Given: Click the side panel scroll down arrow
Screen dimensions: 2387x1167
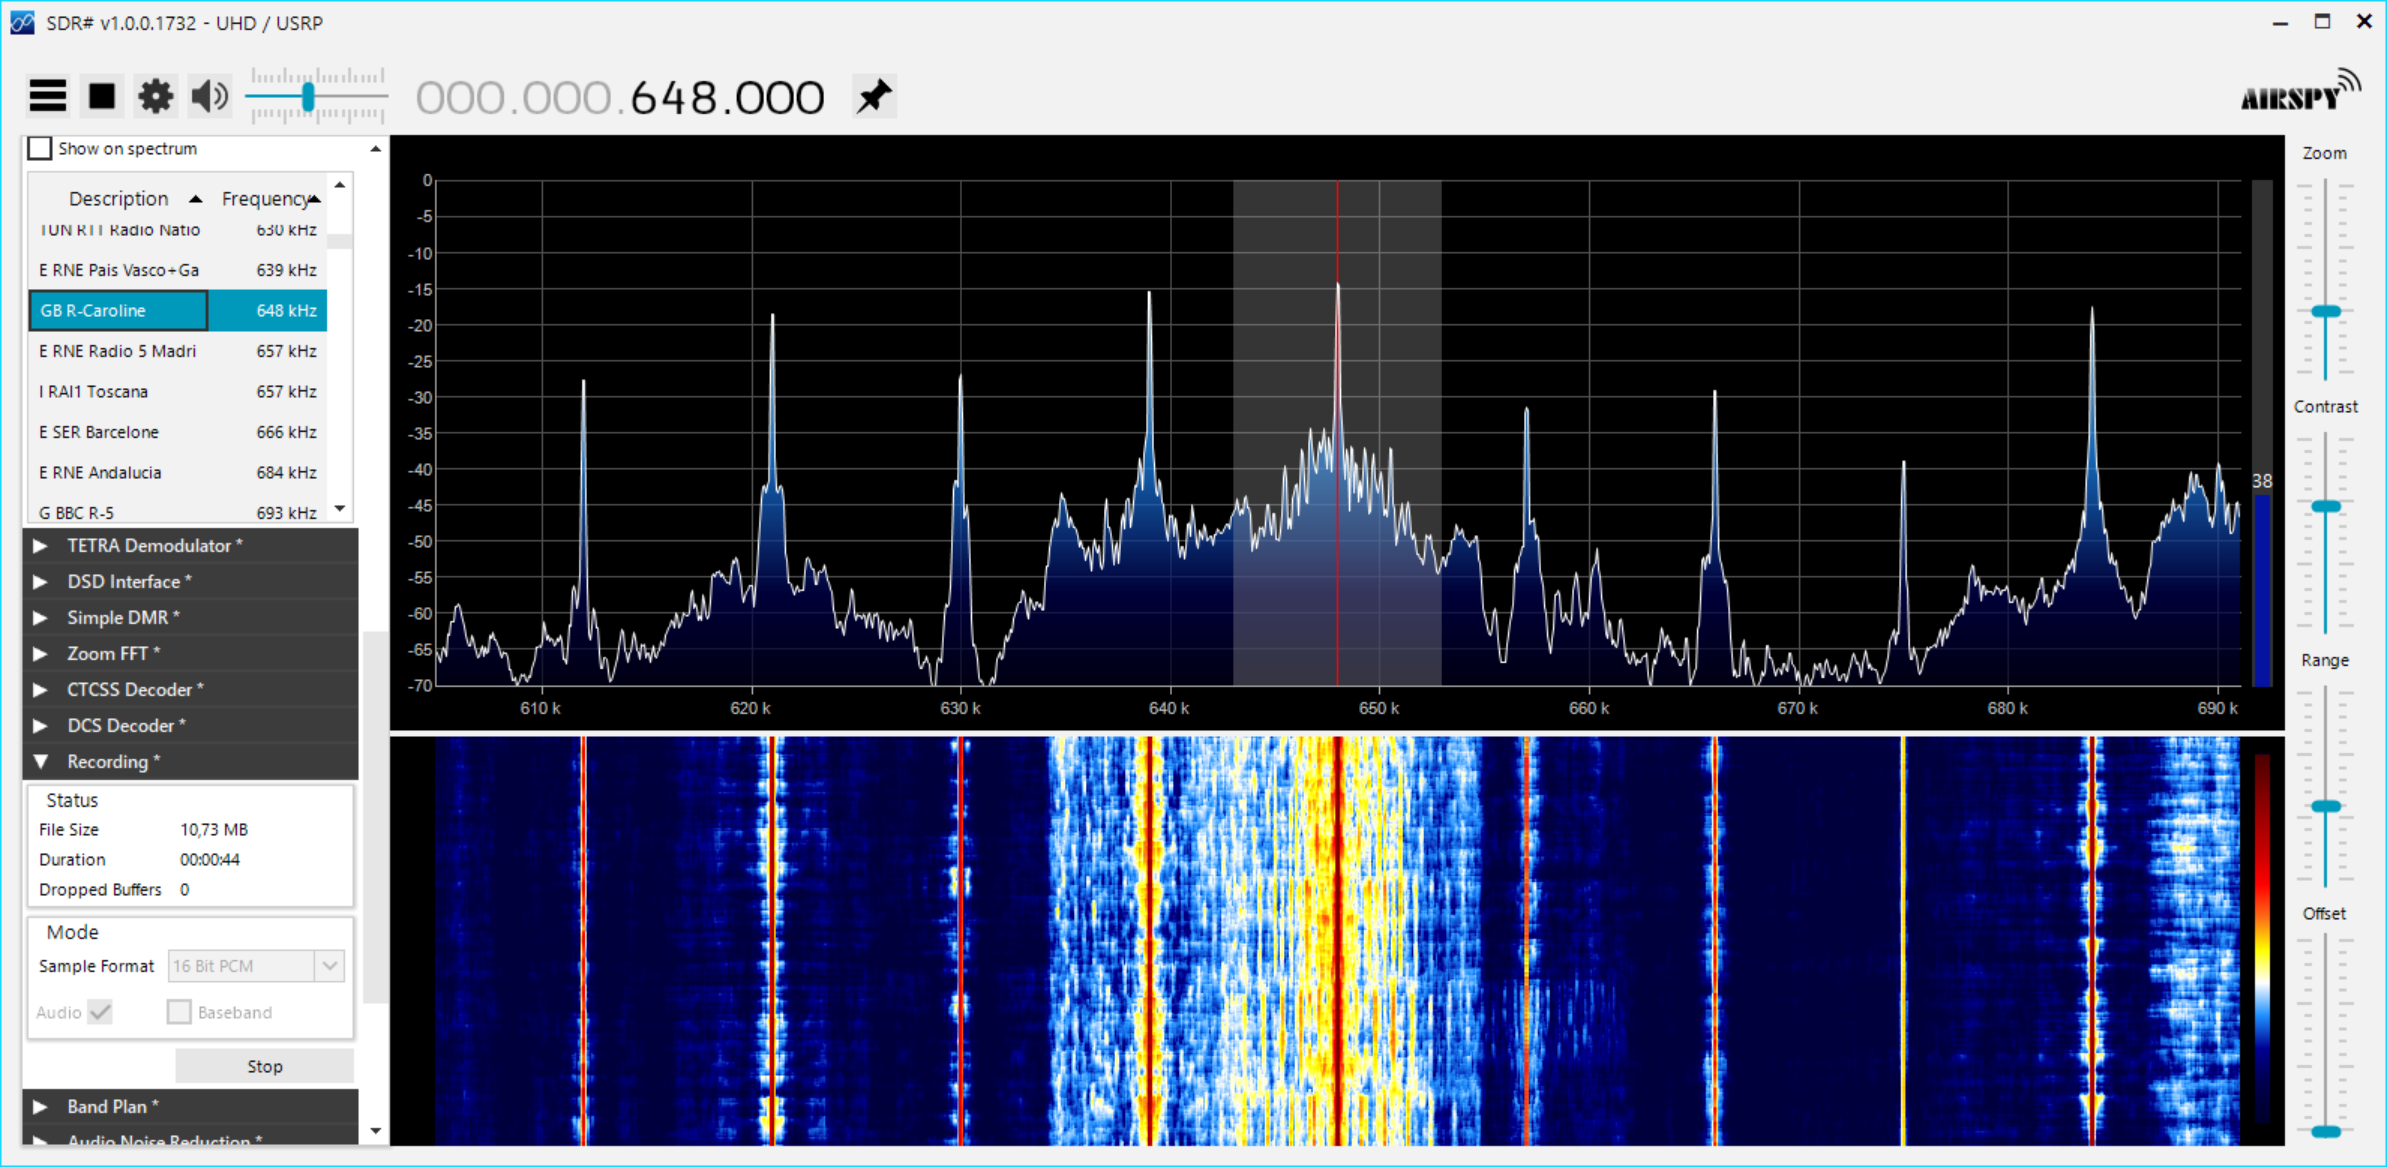Looking at the screenshot, I should pyautogui.click(x=375, y=1131).
